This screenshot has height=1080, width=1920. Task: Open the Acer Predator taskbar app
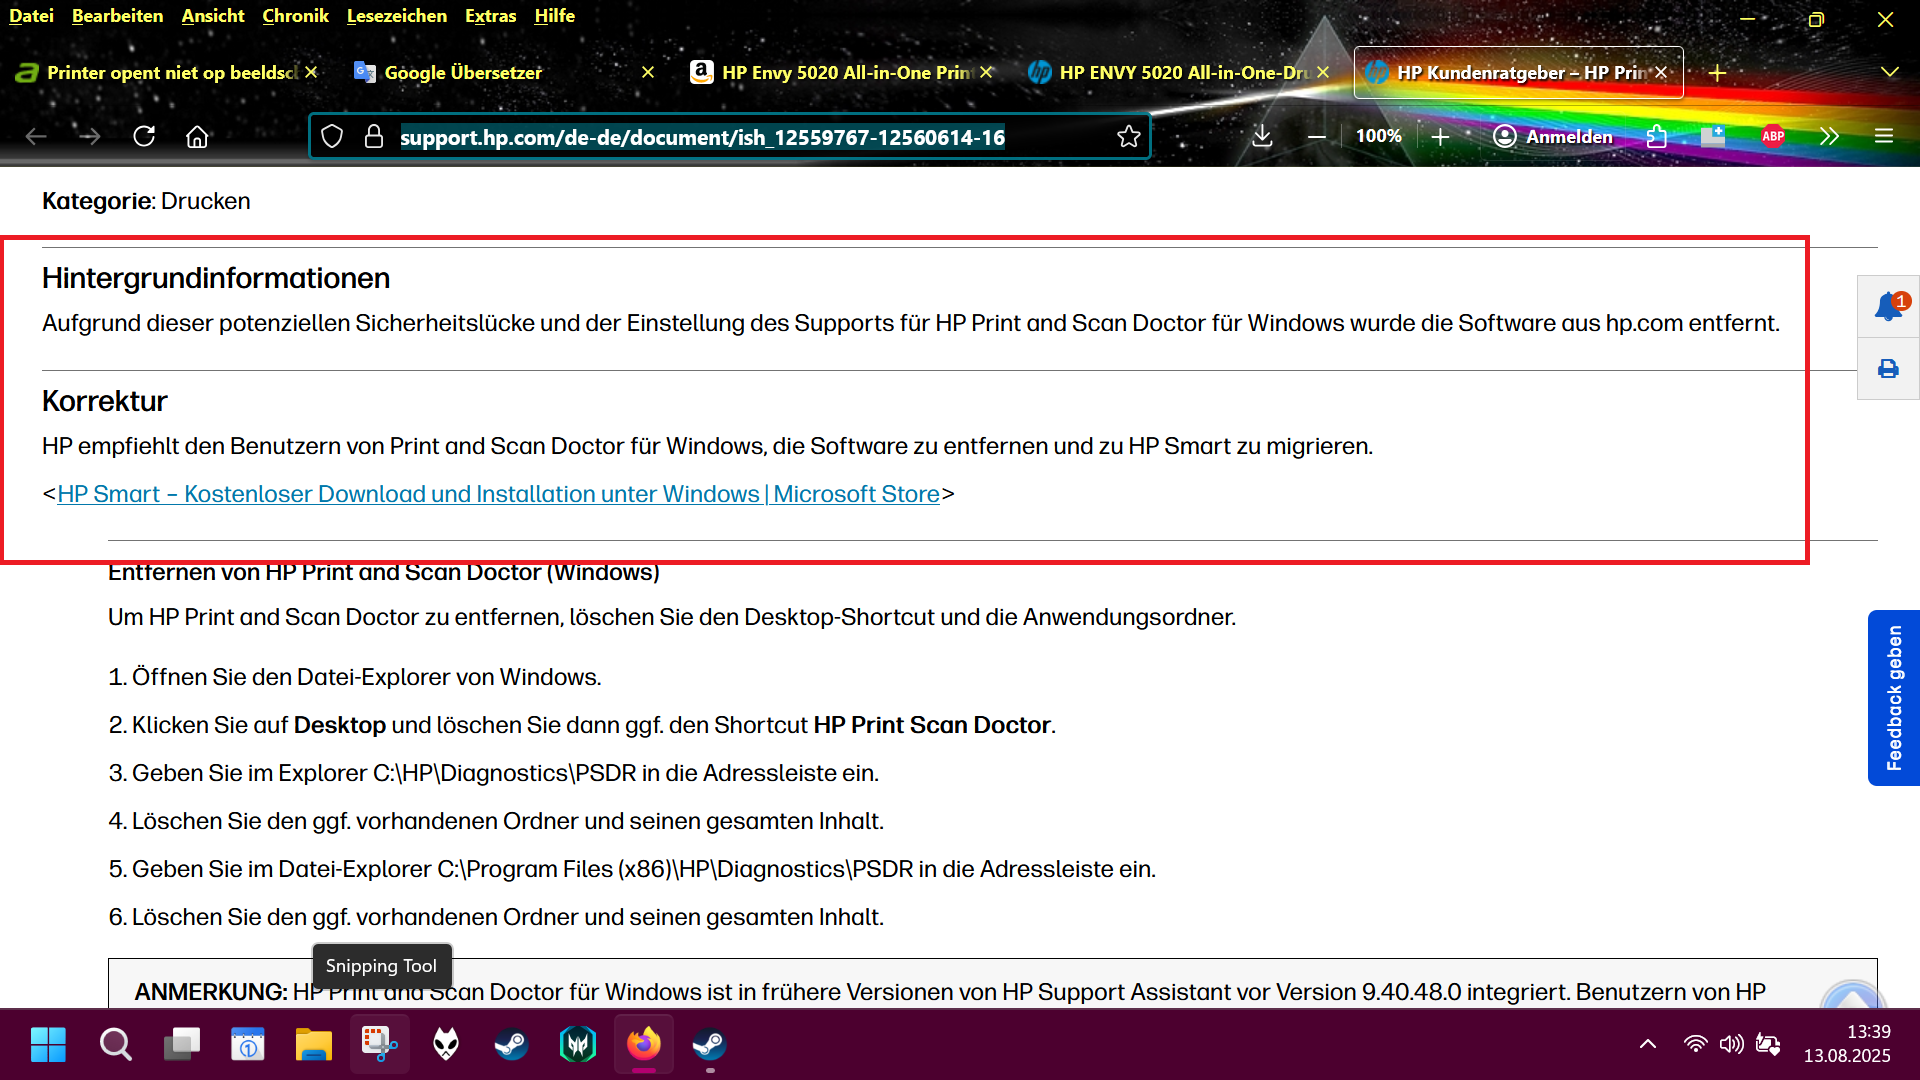pyautogui.click(x=578, y=1045)
